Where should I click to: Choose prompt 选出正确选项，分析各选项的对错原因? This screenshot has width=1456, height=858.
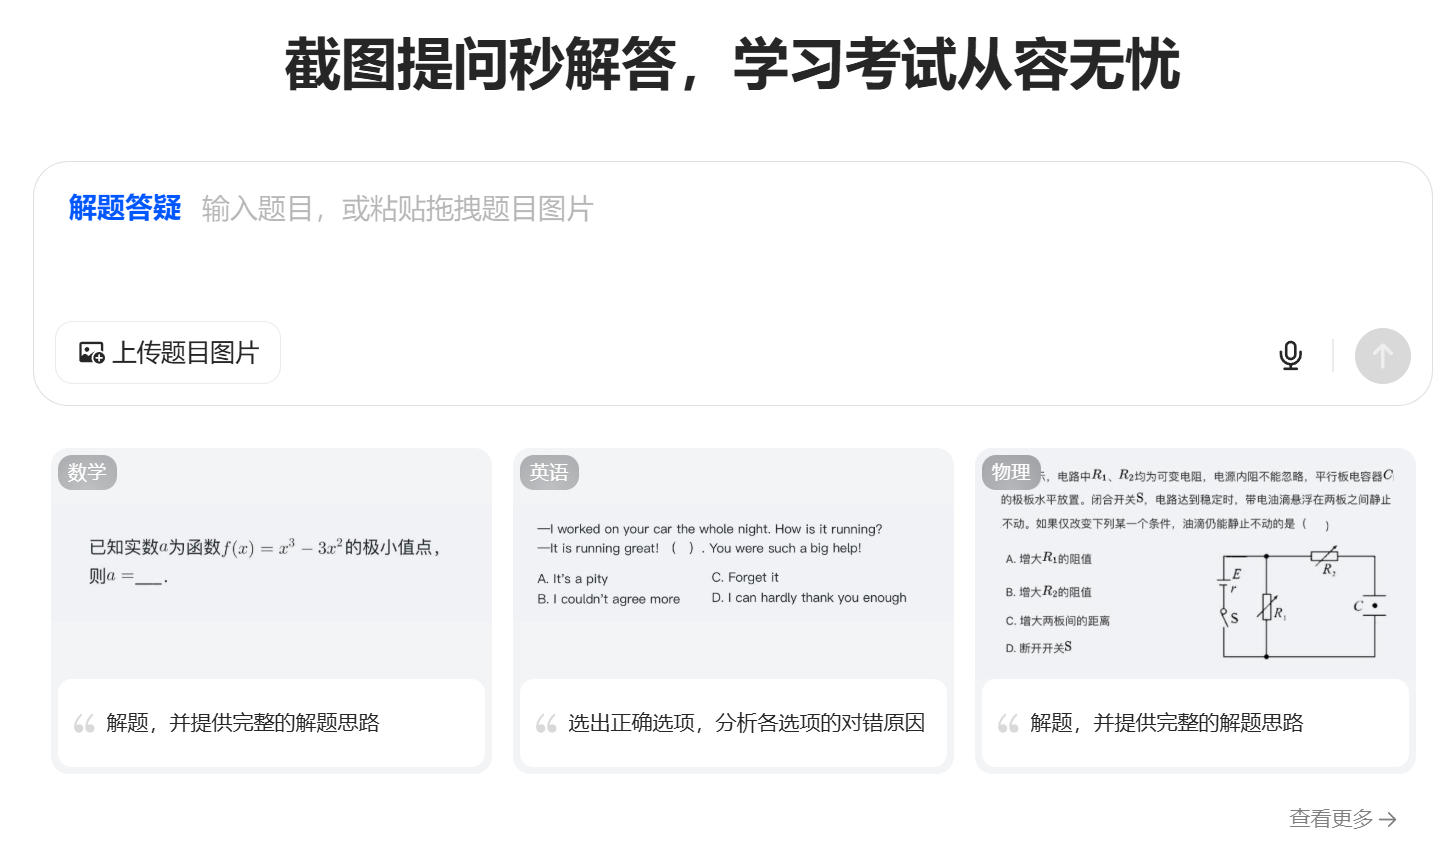click(x=746, y=723)
